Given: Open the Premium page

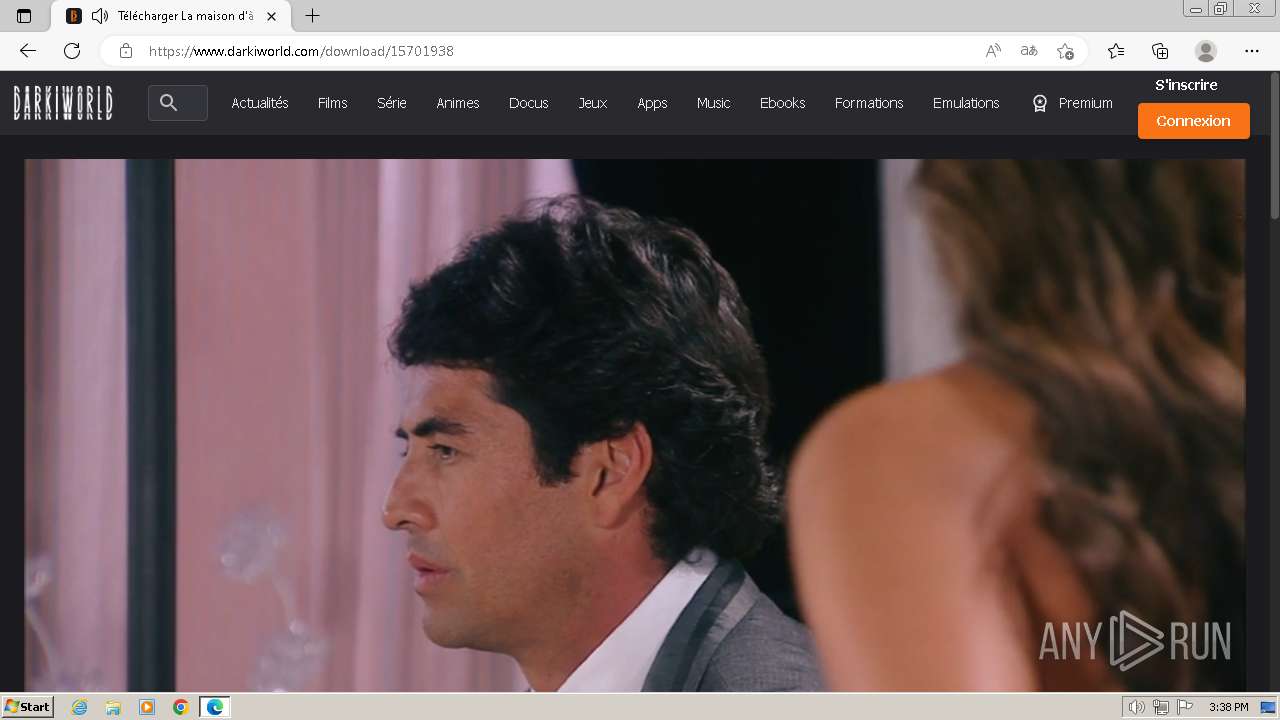Looking at the screenshot, I should coord(1072,103).
